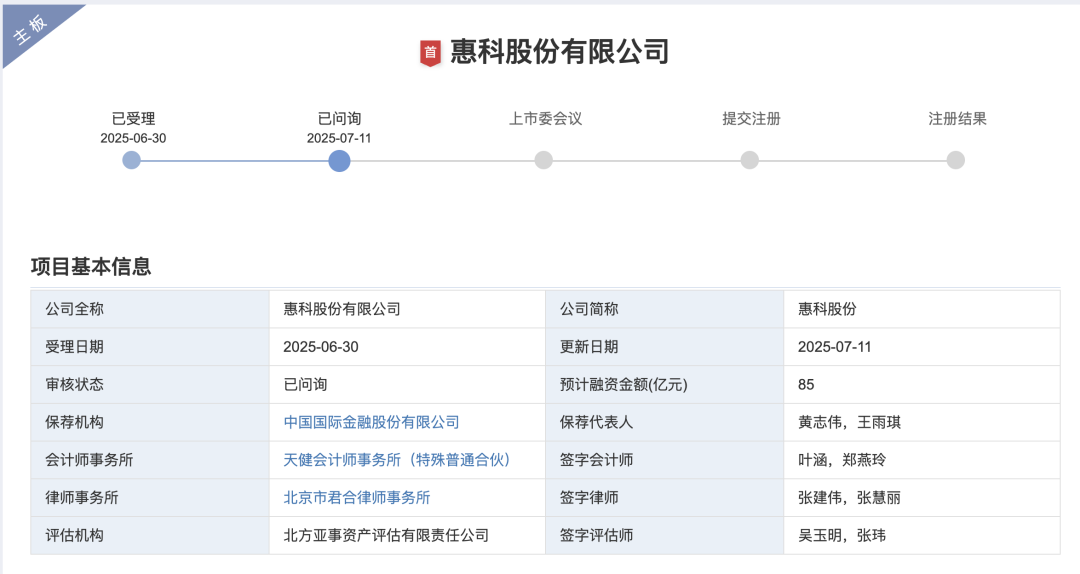Select the 上市委会议 timeline step dot

pos(543,161)
